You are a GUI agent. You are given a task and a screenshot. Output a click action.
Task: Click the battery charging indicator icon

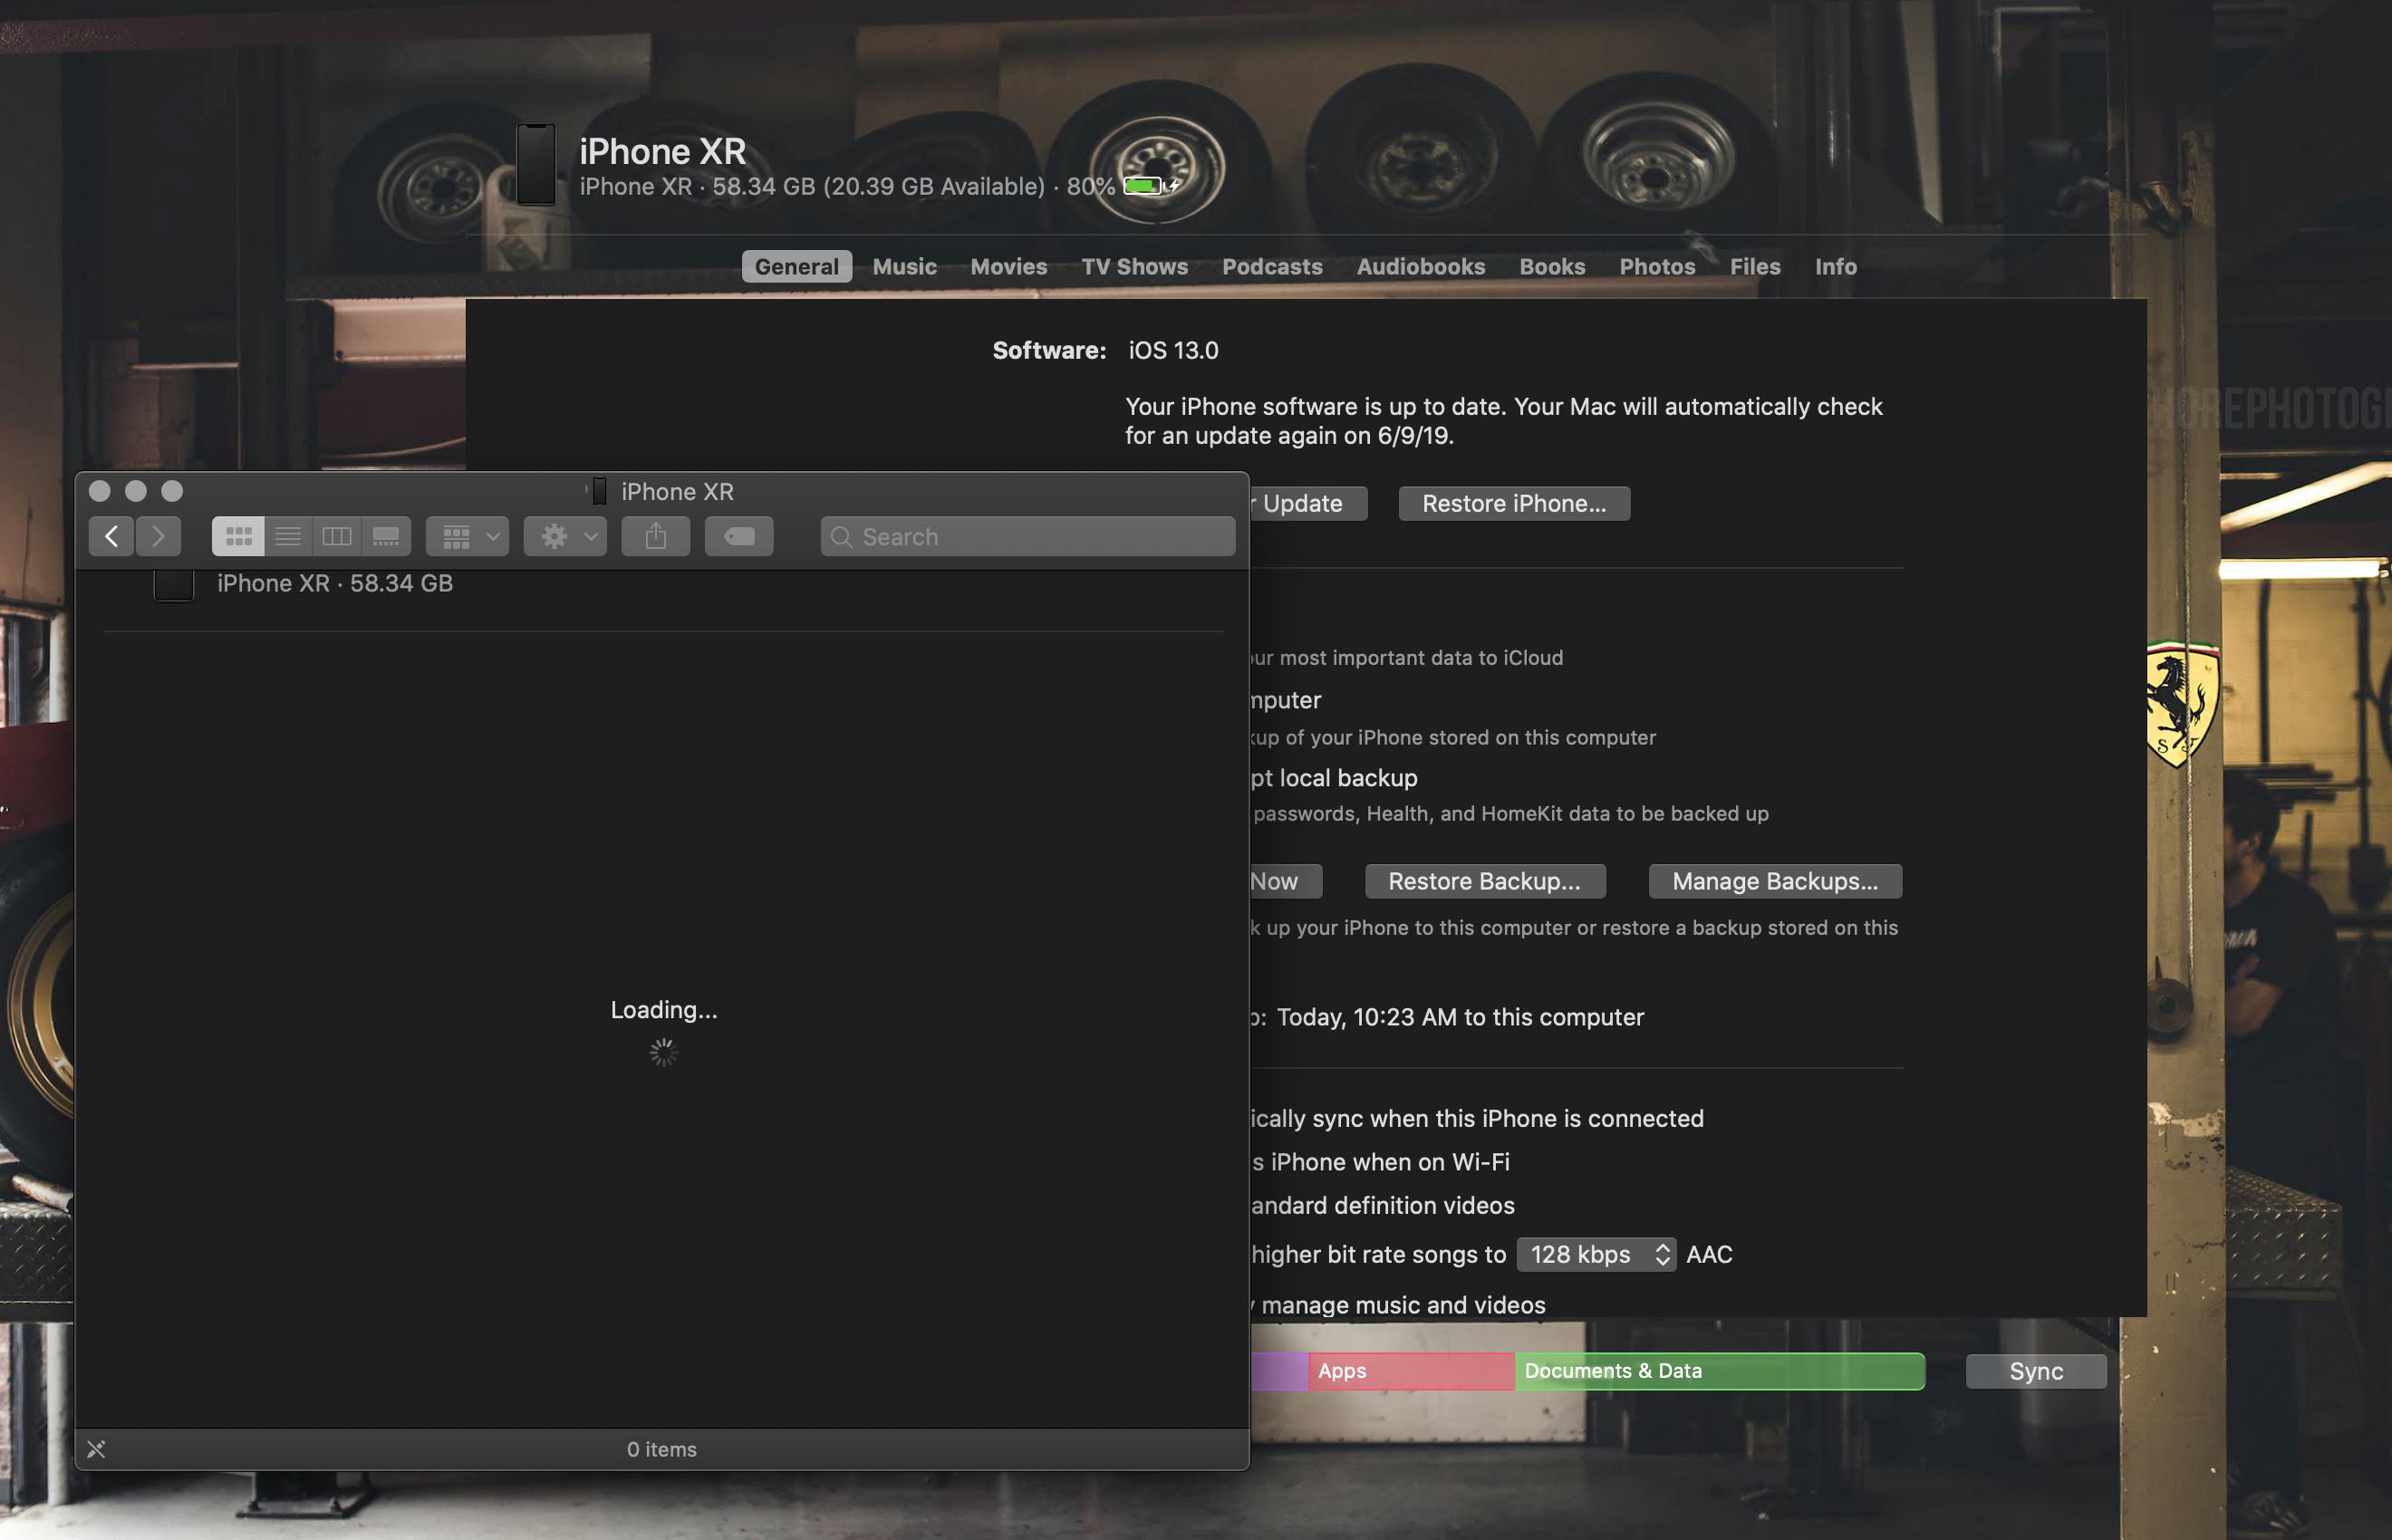point(1152,186)
